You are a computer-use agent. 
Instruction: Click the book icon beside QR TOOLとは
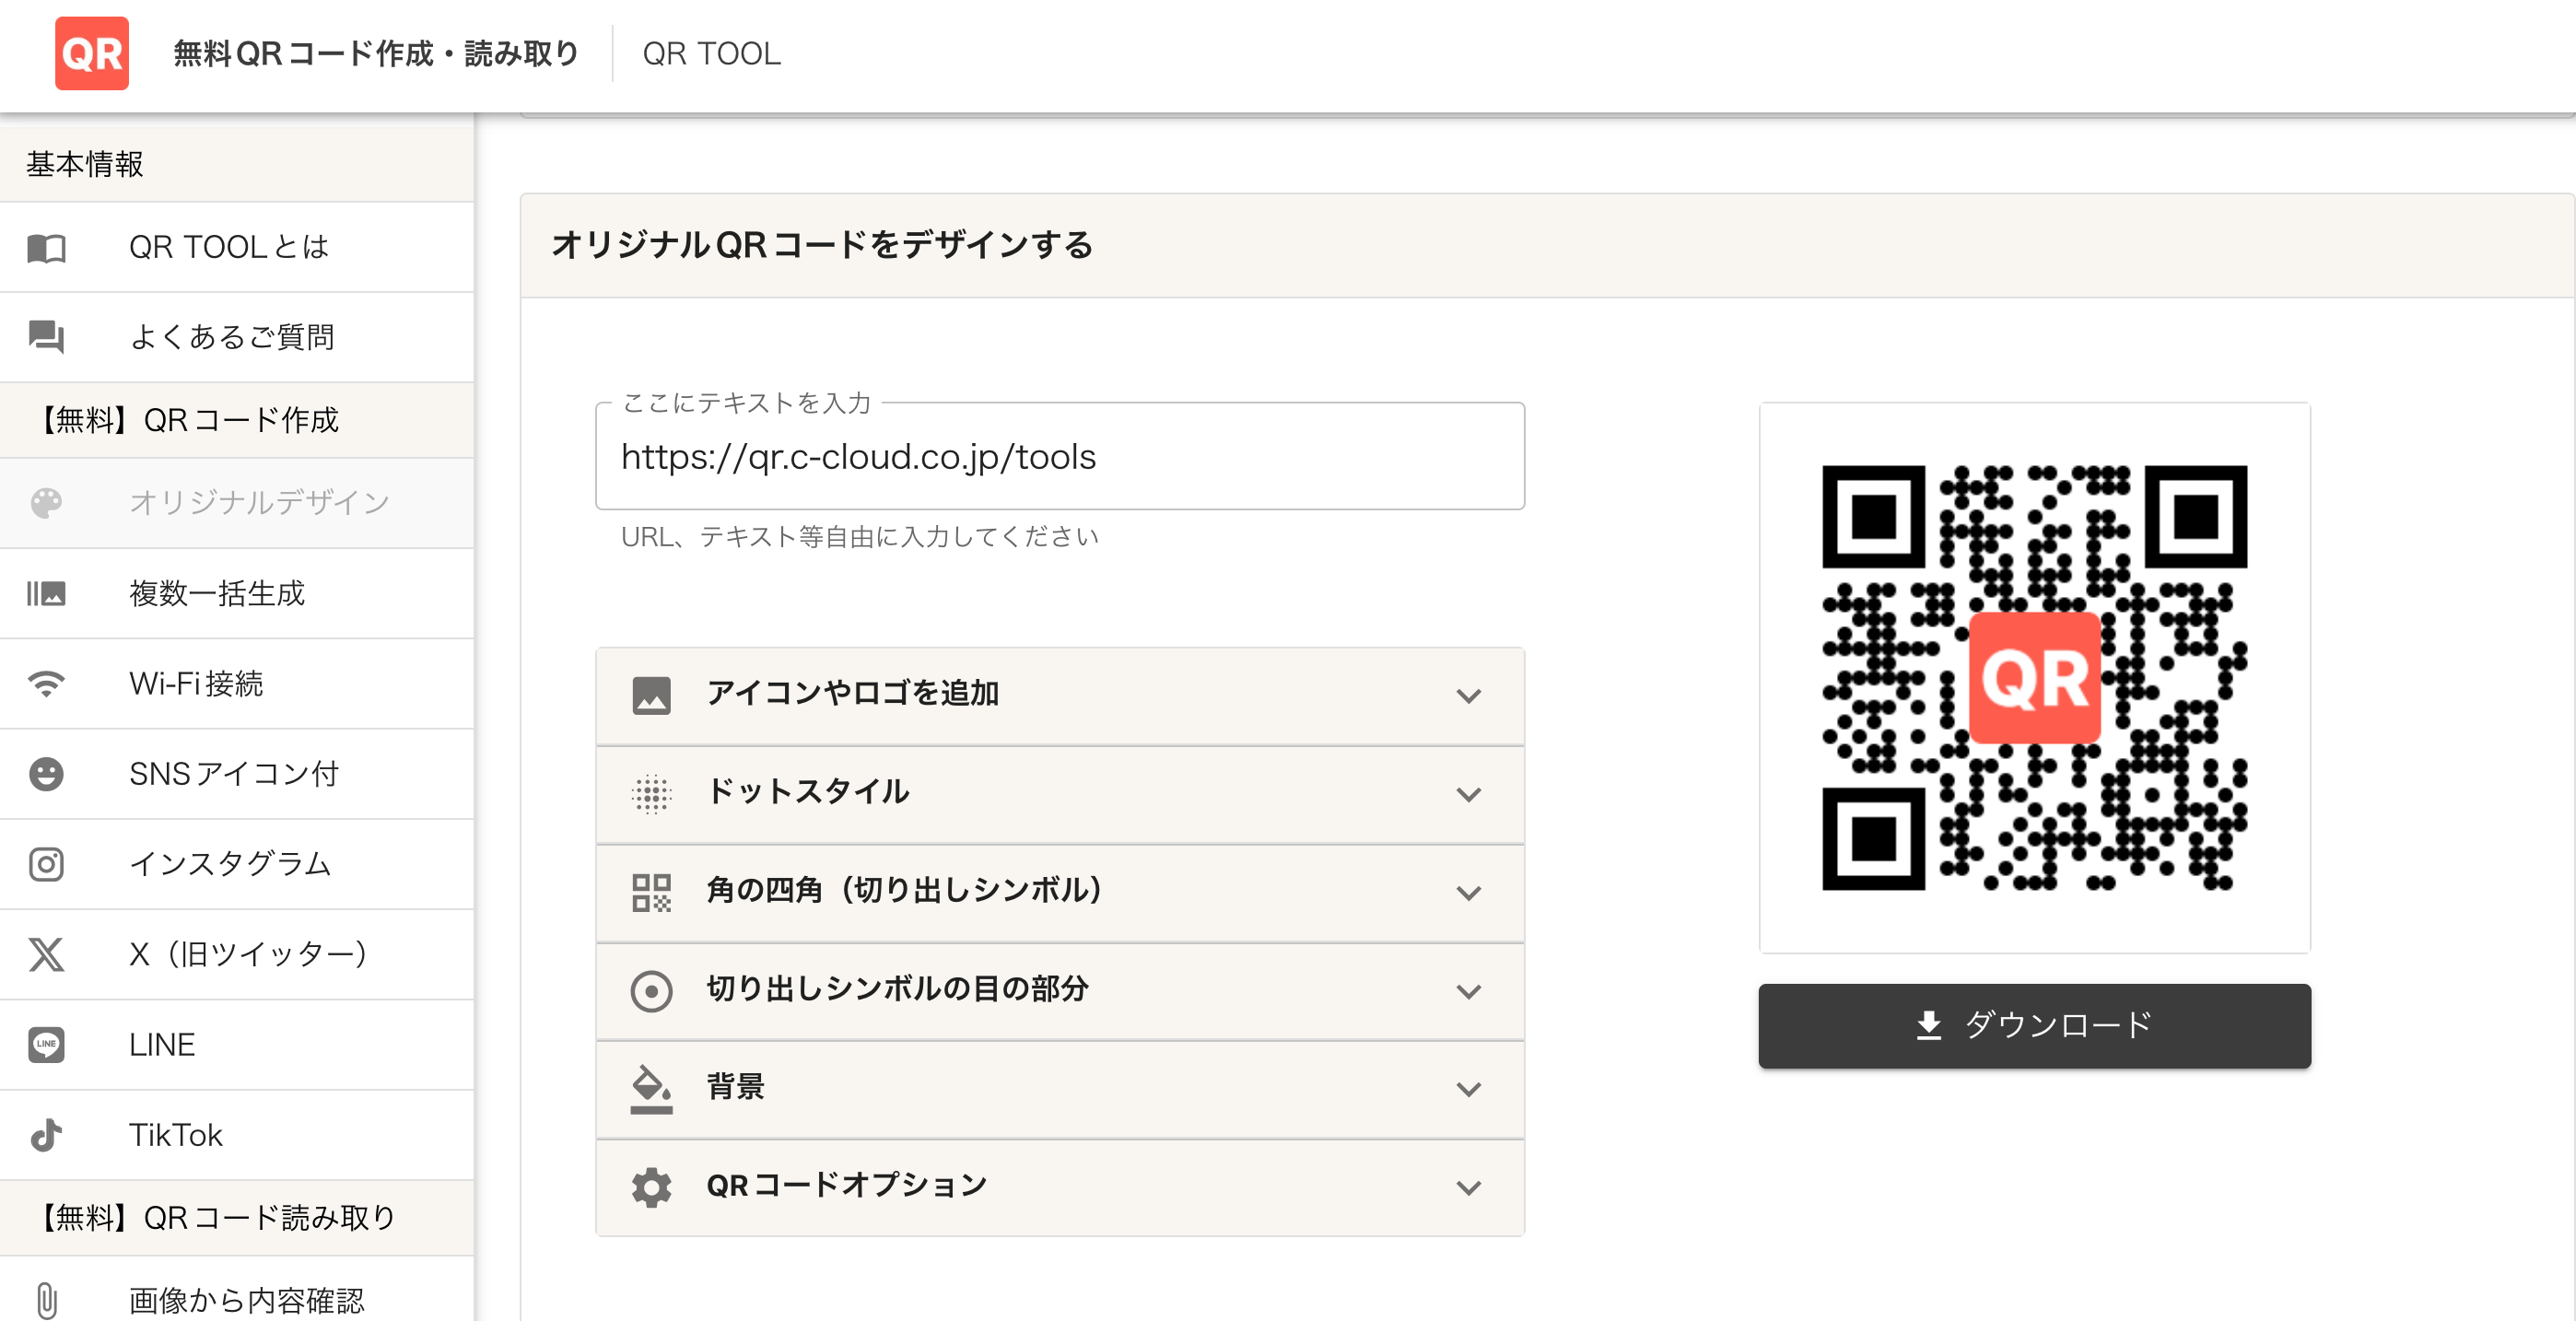tap(46, 248)
